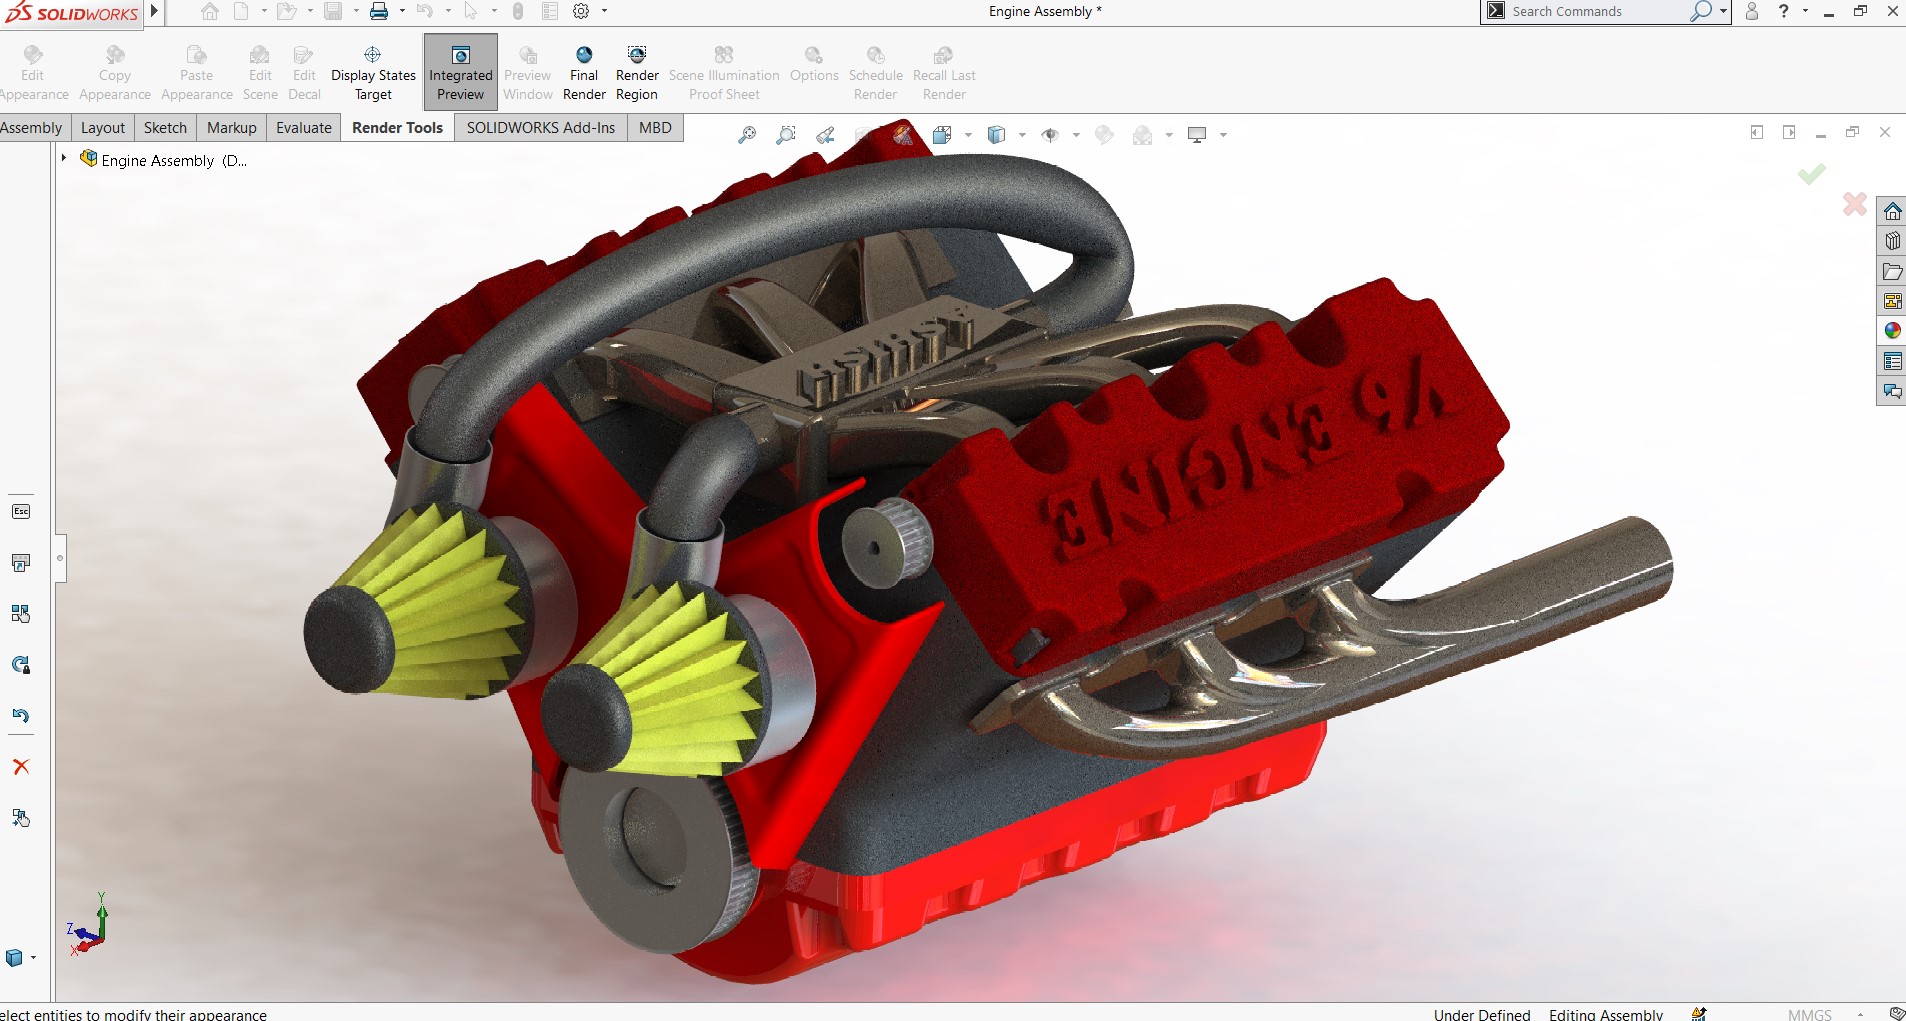Click the MMGS unit system in status bar
The width and height of the screenshot is (1906, 1021).
[1809, 1014]
